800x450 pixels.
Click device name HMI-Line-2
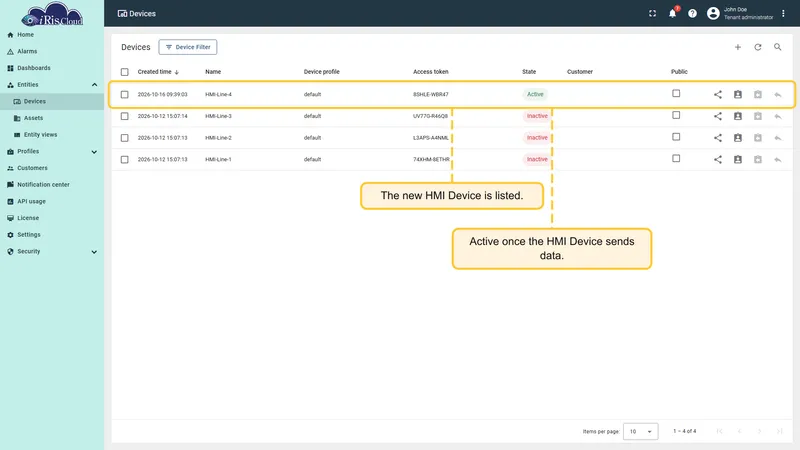[218, 138]
